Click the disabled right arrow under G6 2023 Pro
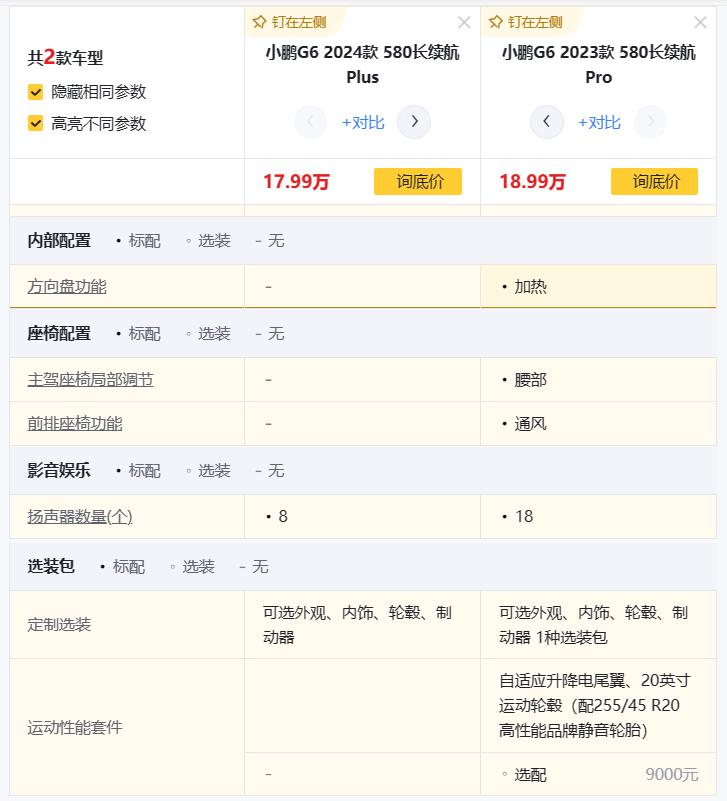The image size is (727, 801). pyautogui.click(x=650, y=122)
